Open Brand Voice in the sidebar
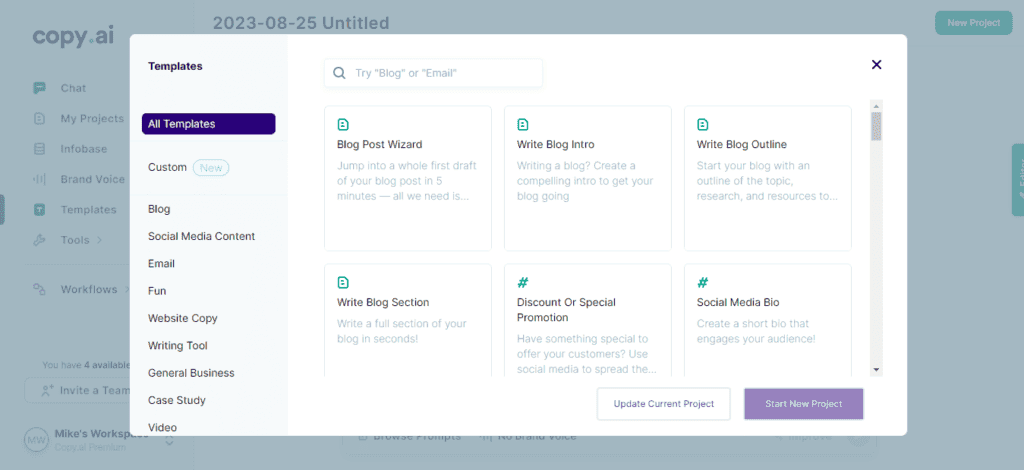The height and width of the screenshot is (470, 1024). coord(93,179)
